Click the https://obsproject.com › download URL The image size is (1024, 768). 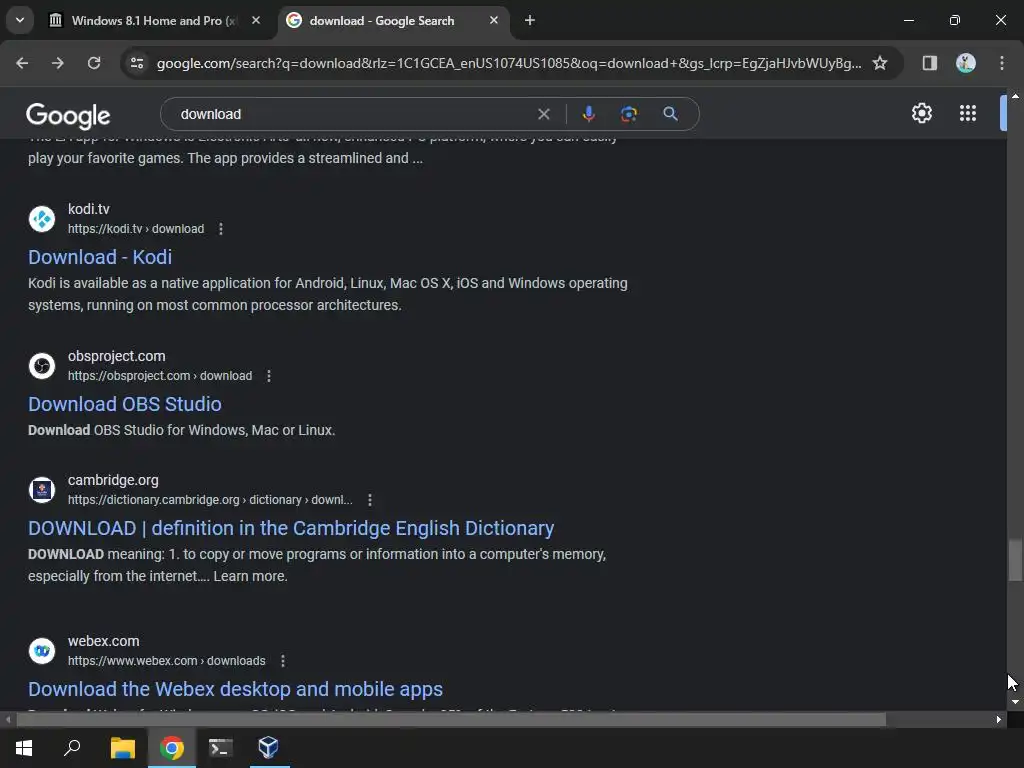pyautogui.click(x=160, y=376)
